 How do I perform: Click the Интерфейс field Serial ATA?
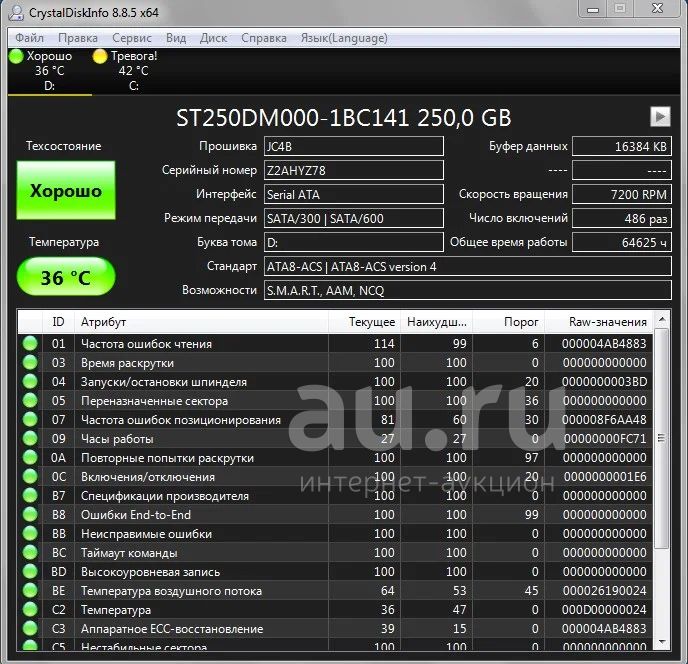coord(354,194)
